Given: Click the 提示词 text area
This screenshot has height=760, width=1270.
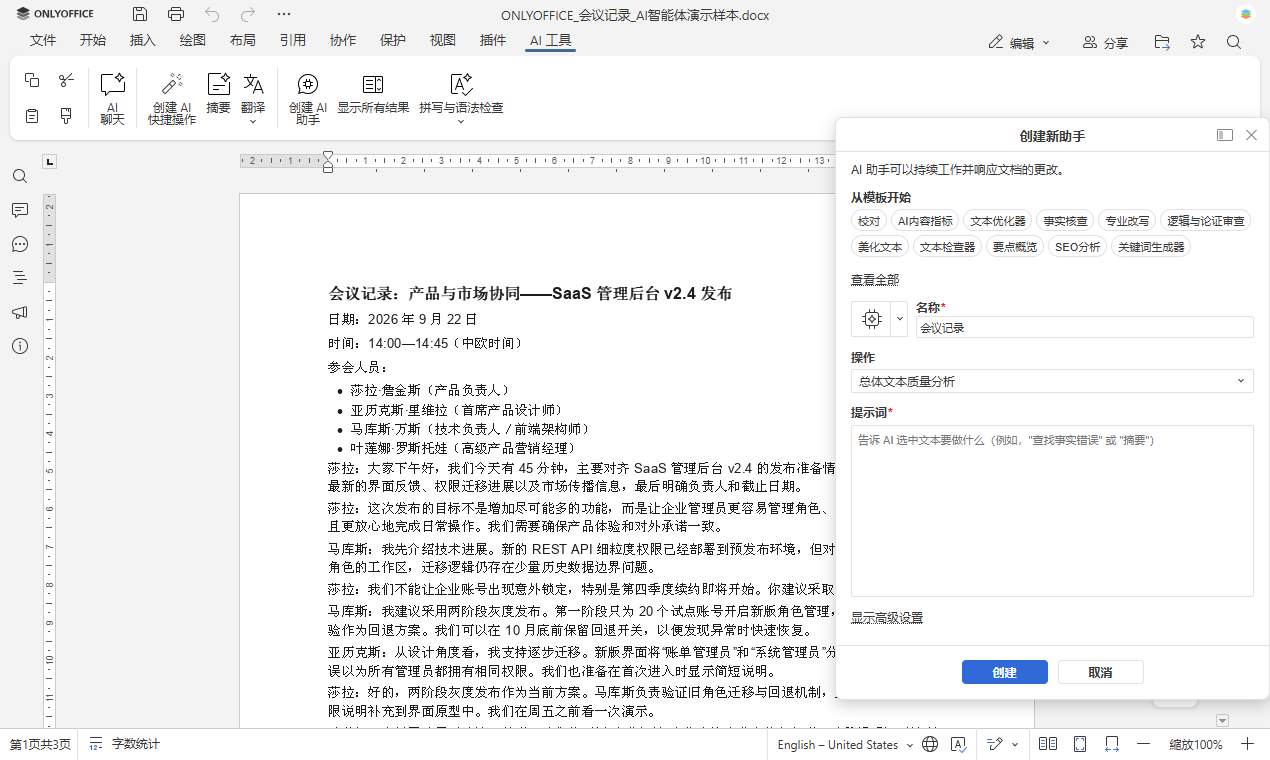Looking at the screenshot, I should (x=1052, y=511).
